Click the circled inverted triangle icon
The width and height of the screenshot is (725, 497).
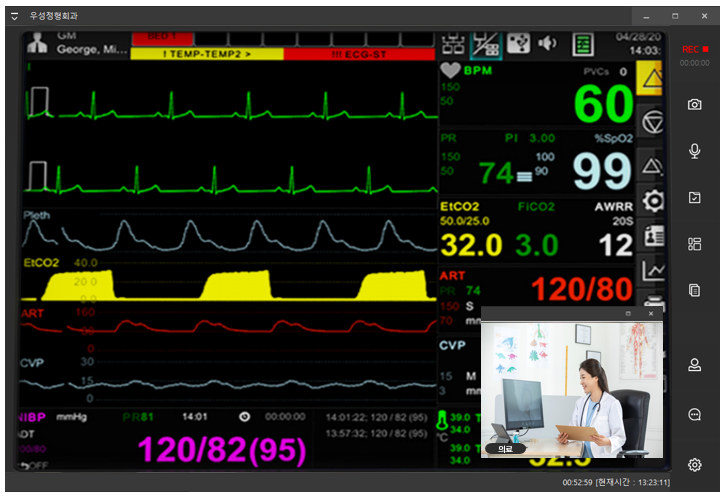point(652,123)
